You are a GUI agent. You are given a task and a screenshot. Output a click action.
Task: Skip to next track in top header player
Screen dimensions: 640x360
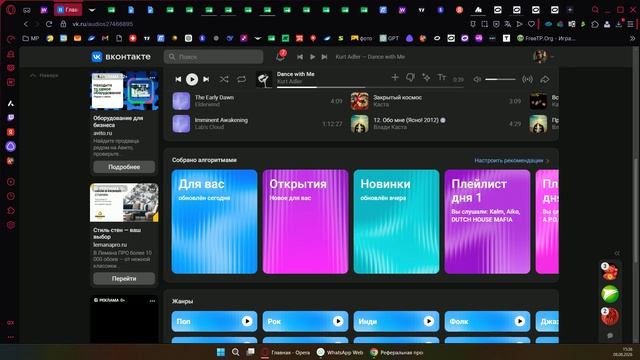[x=324, y=57]
